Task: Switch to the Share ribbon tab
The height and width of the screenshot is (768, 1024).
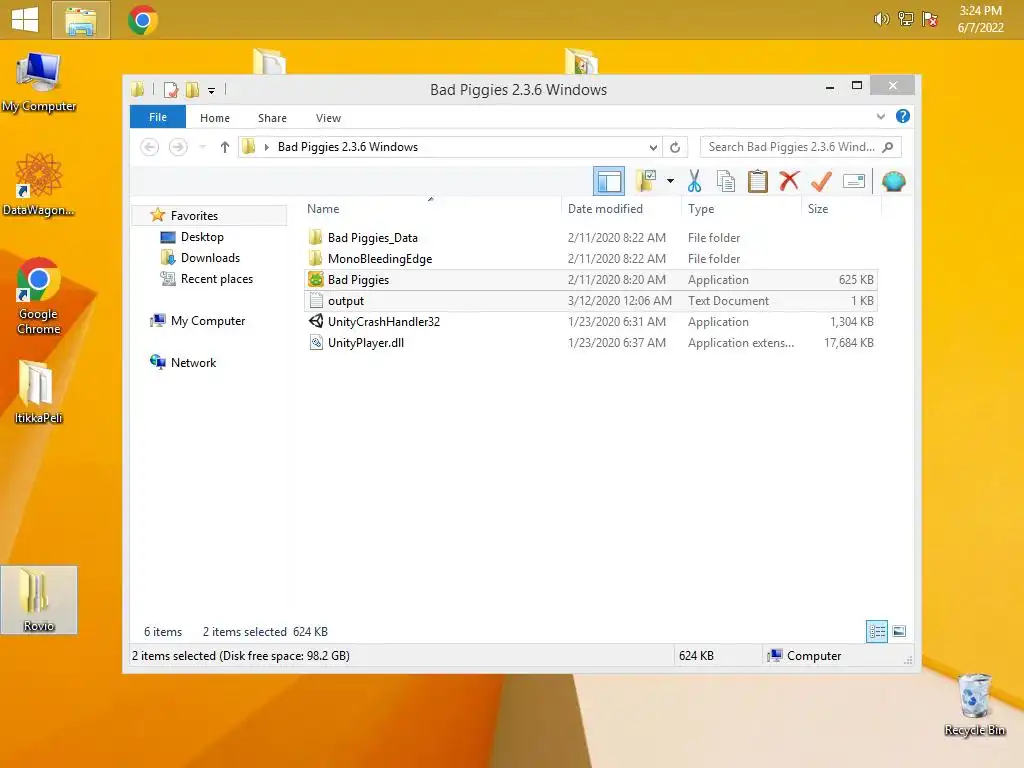Action: coord(272,118)
